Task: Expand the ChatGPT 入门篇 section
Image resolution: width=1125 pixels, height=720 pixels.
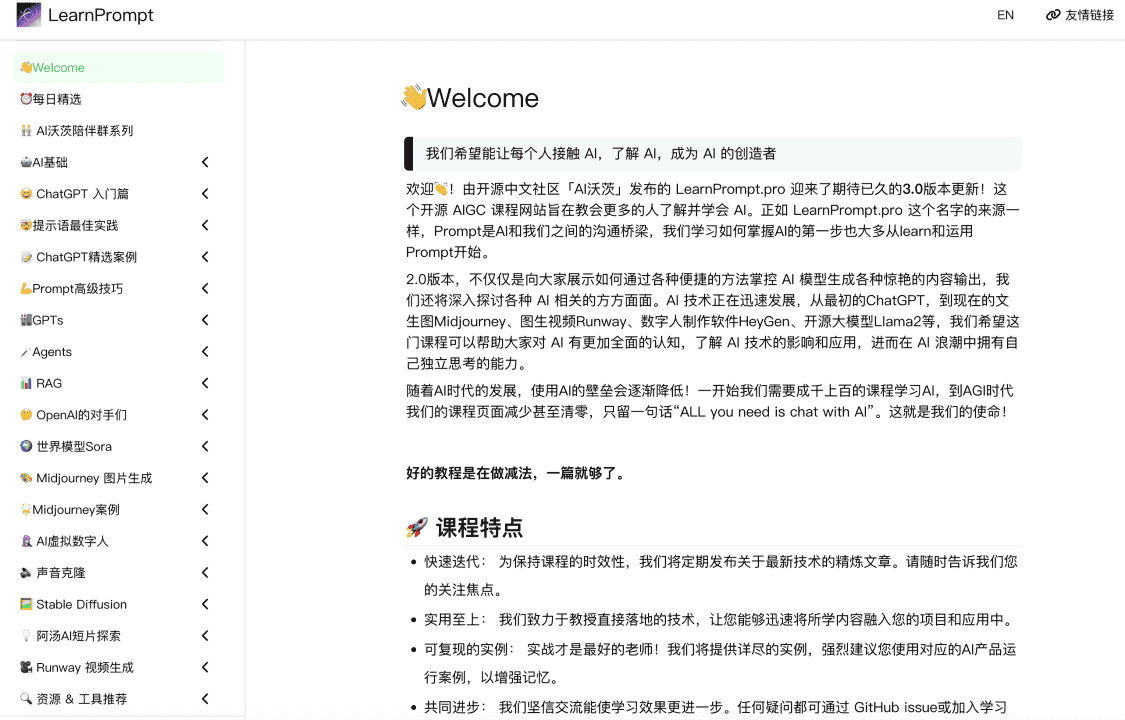Action: click(x=205, y=193)
